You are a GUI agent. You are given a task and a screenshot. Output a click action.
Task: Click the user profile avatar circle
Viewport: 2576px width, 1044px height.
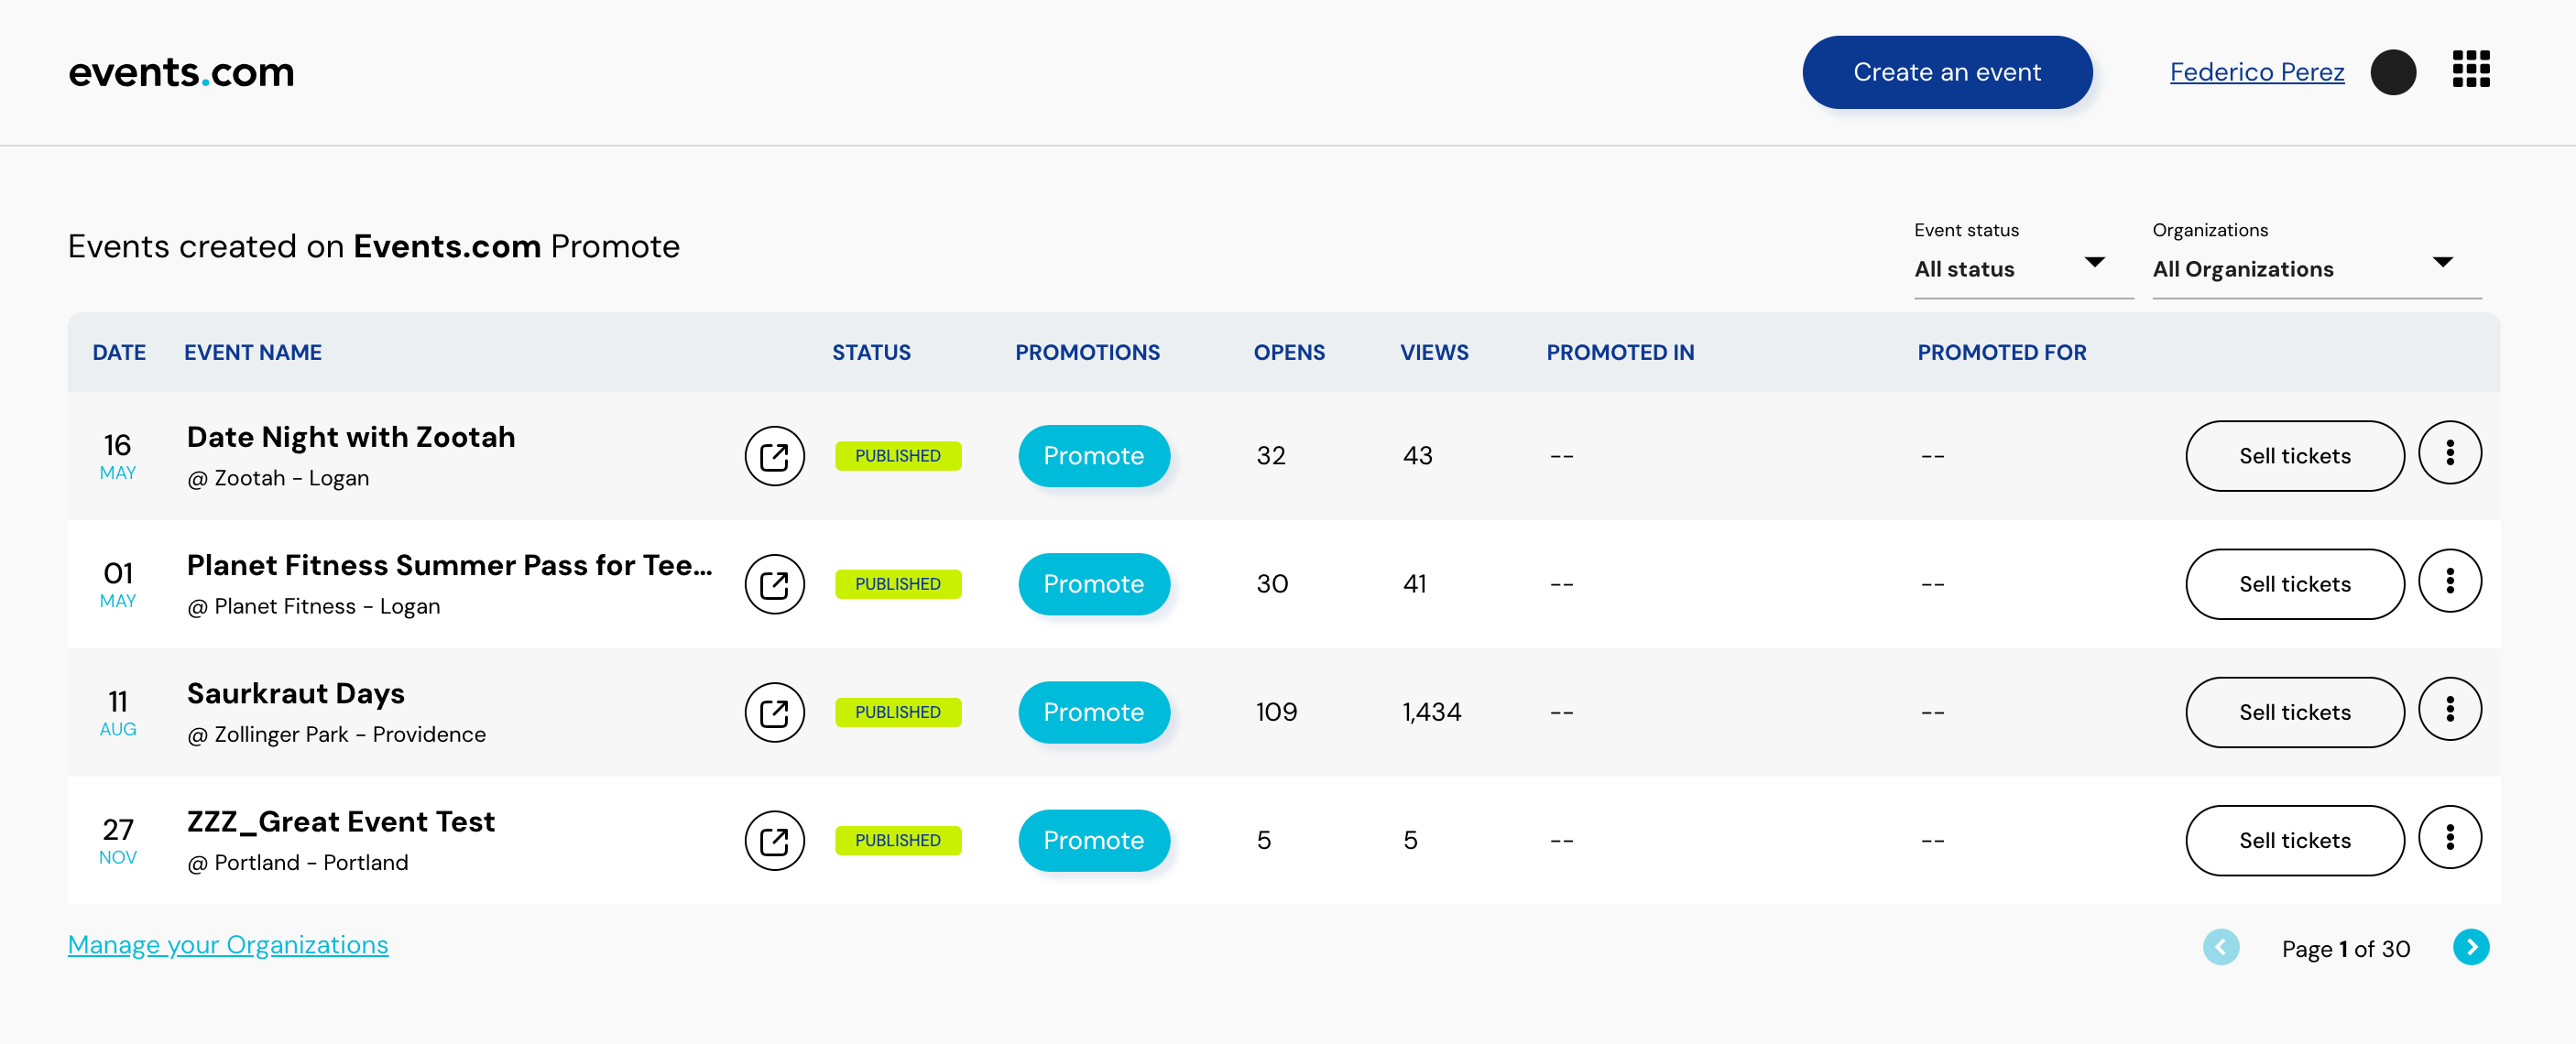click(x=2393, y=72)
